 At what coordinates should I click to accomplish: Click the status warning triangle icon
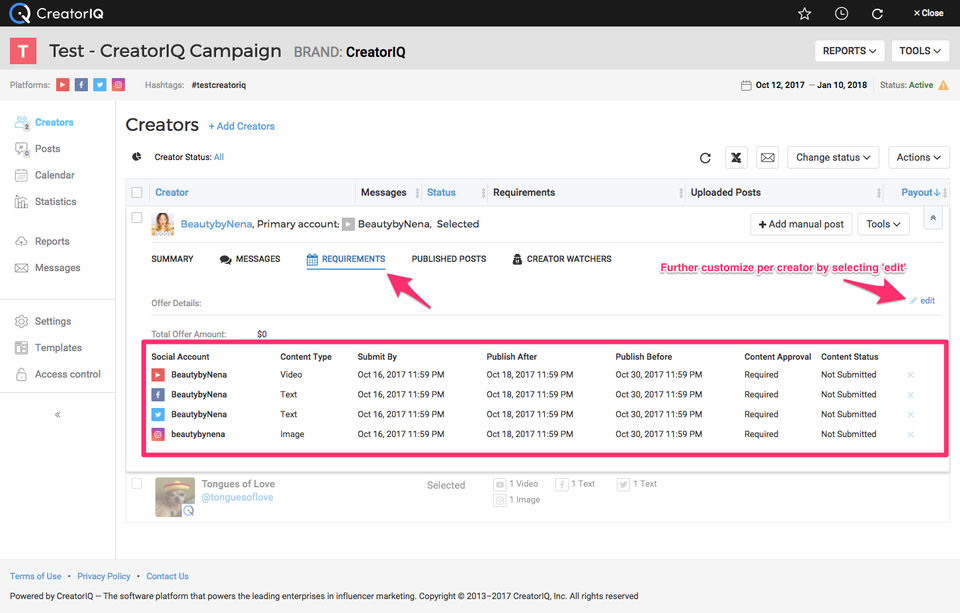pyautogui.click(x=943, y=85)
